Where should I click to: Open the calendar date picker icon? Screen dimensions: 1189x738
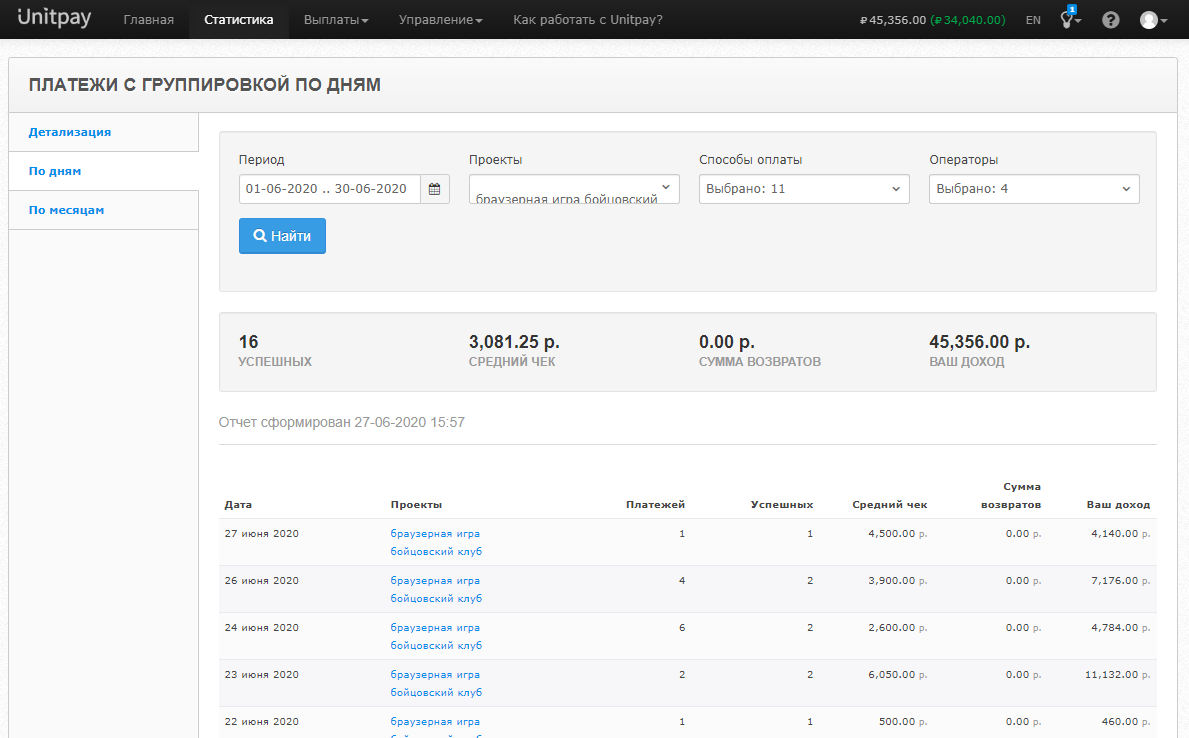pyautogui.click(x=434, y=189)
